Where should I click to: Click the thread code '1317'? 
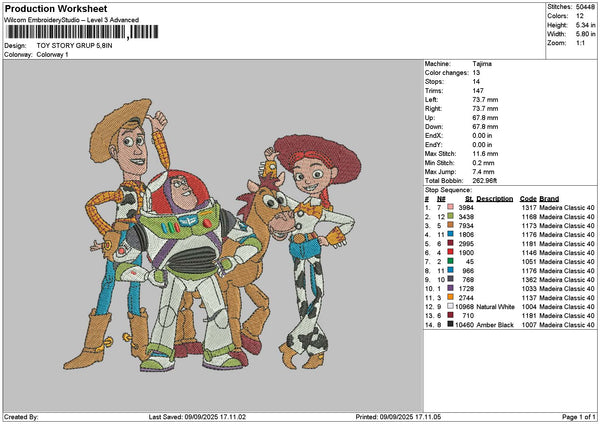[x=529, y=207]
